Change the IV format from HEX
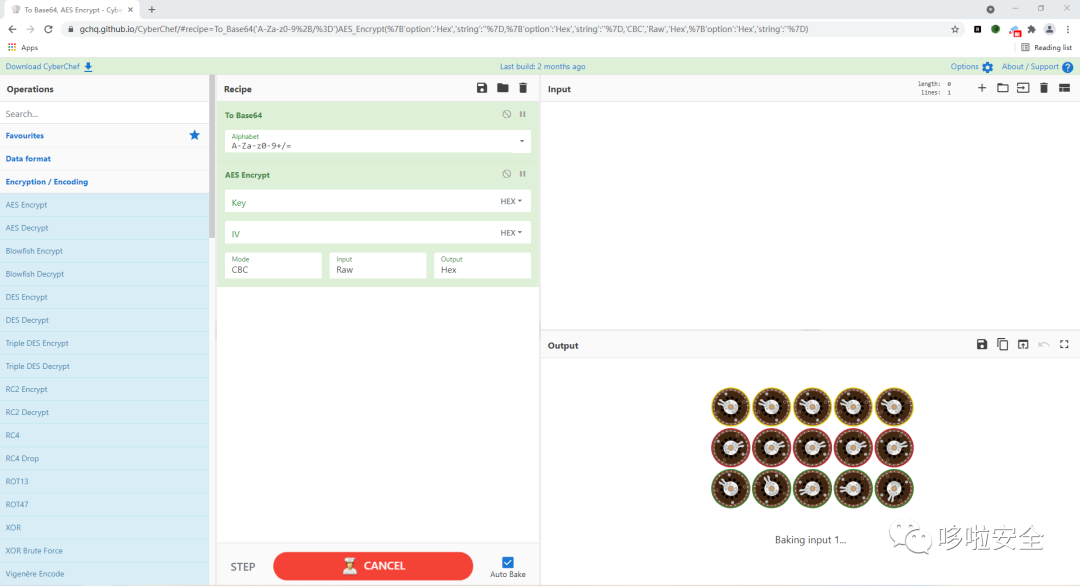The image size is (1080, 586). click(511, 233)
